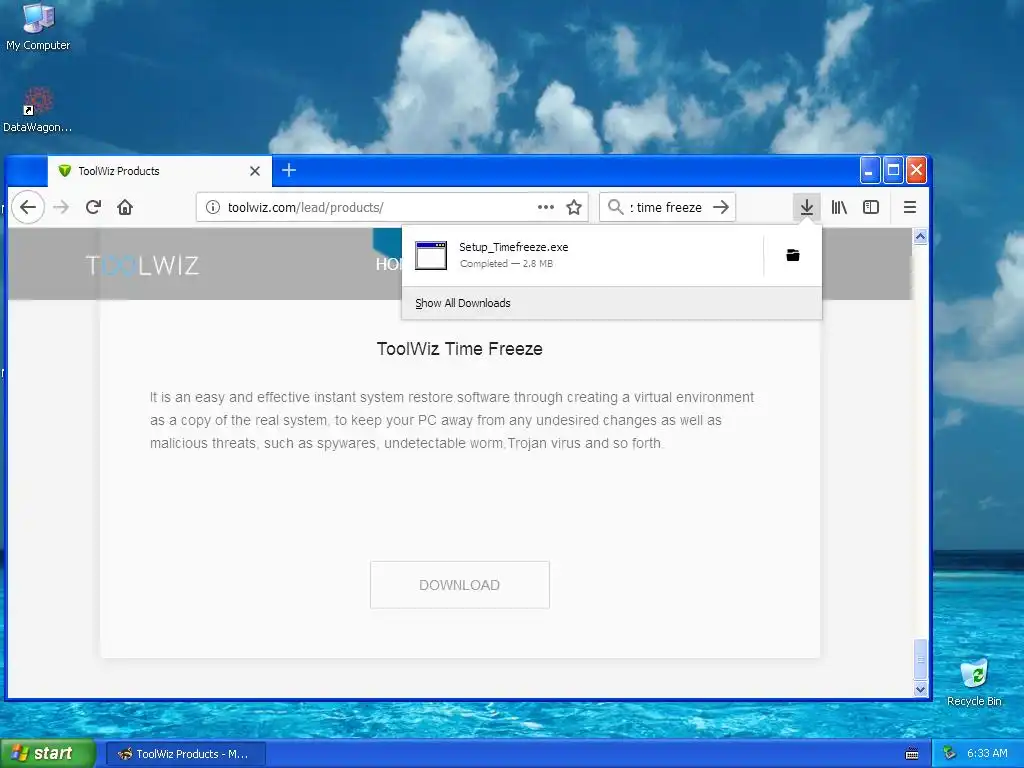
Task: Select the DataWagon desktop shortcut
Action: click(37, 110)
